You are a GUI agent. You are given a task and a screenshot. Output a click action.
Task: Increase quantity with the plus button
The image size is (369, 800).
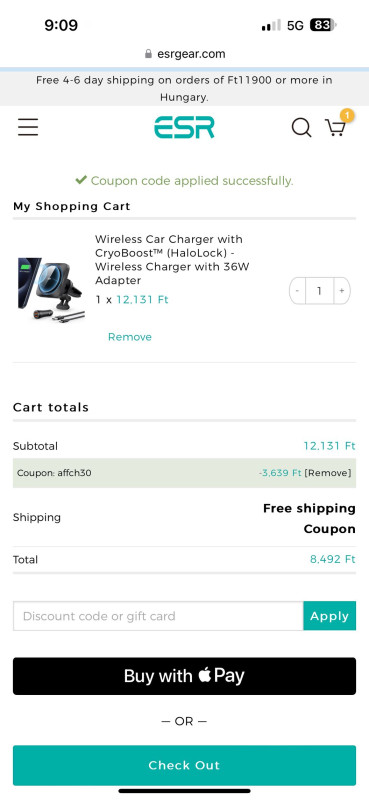[x=342, y=291]
